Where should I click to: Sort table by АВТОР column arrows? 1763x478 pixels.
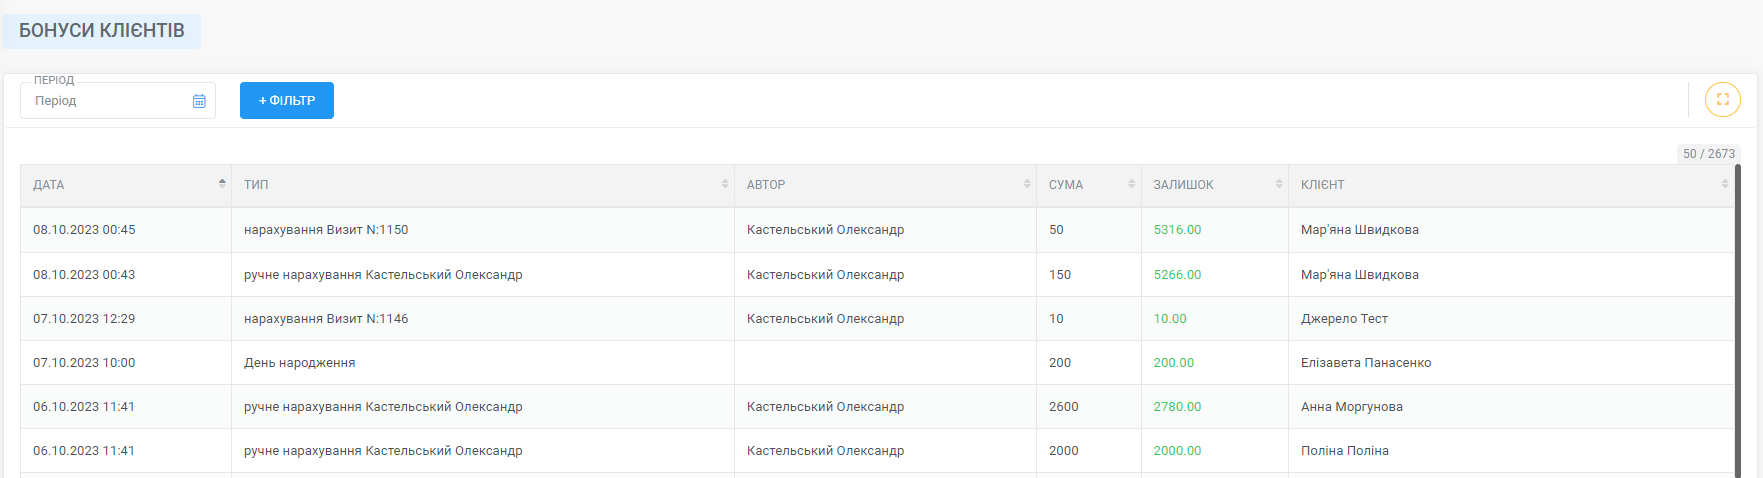coord(1027,184)
